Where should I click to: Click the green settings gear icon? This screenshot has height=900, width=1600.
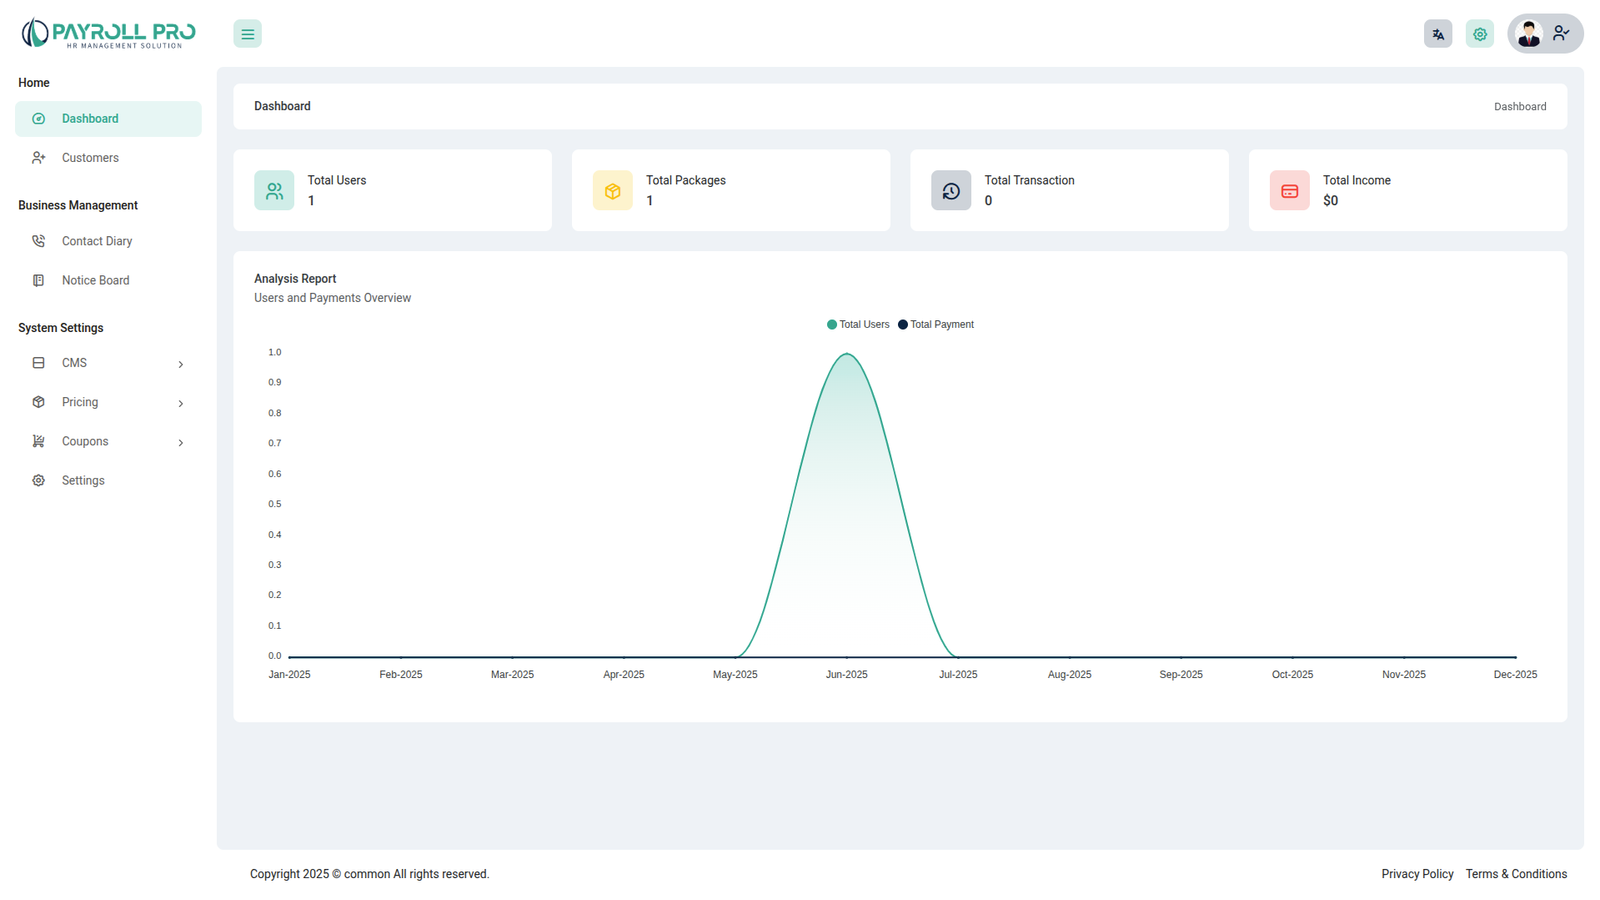coord(1479,34)
